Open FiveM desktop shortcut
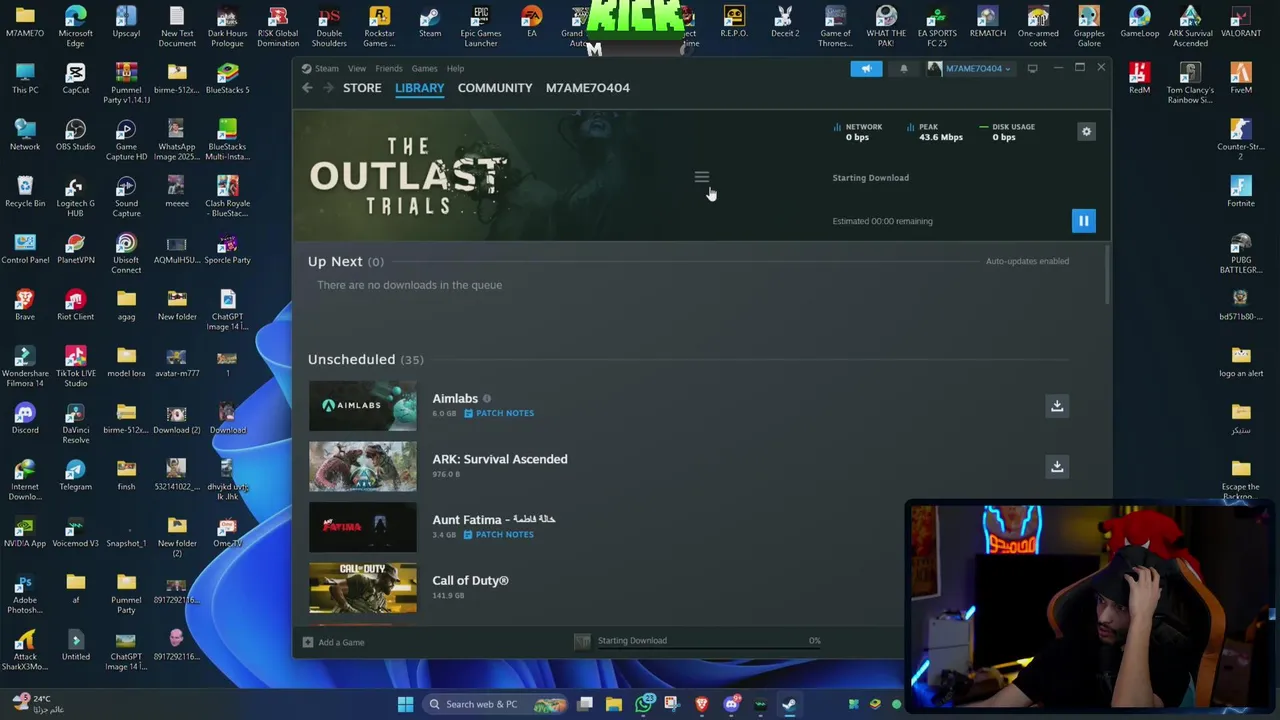 pyautogui.click(x=1241, y=78)
